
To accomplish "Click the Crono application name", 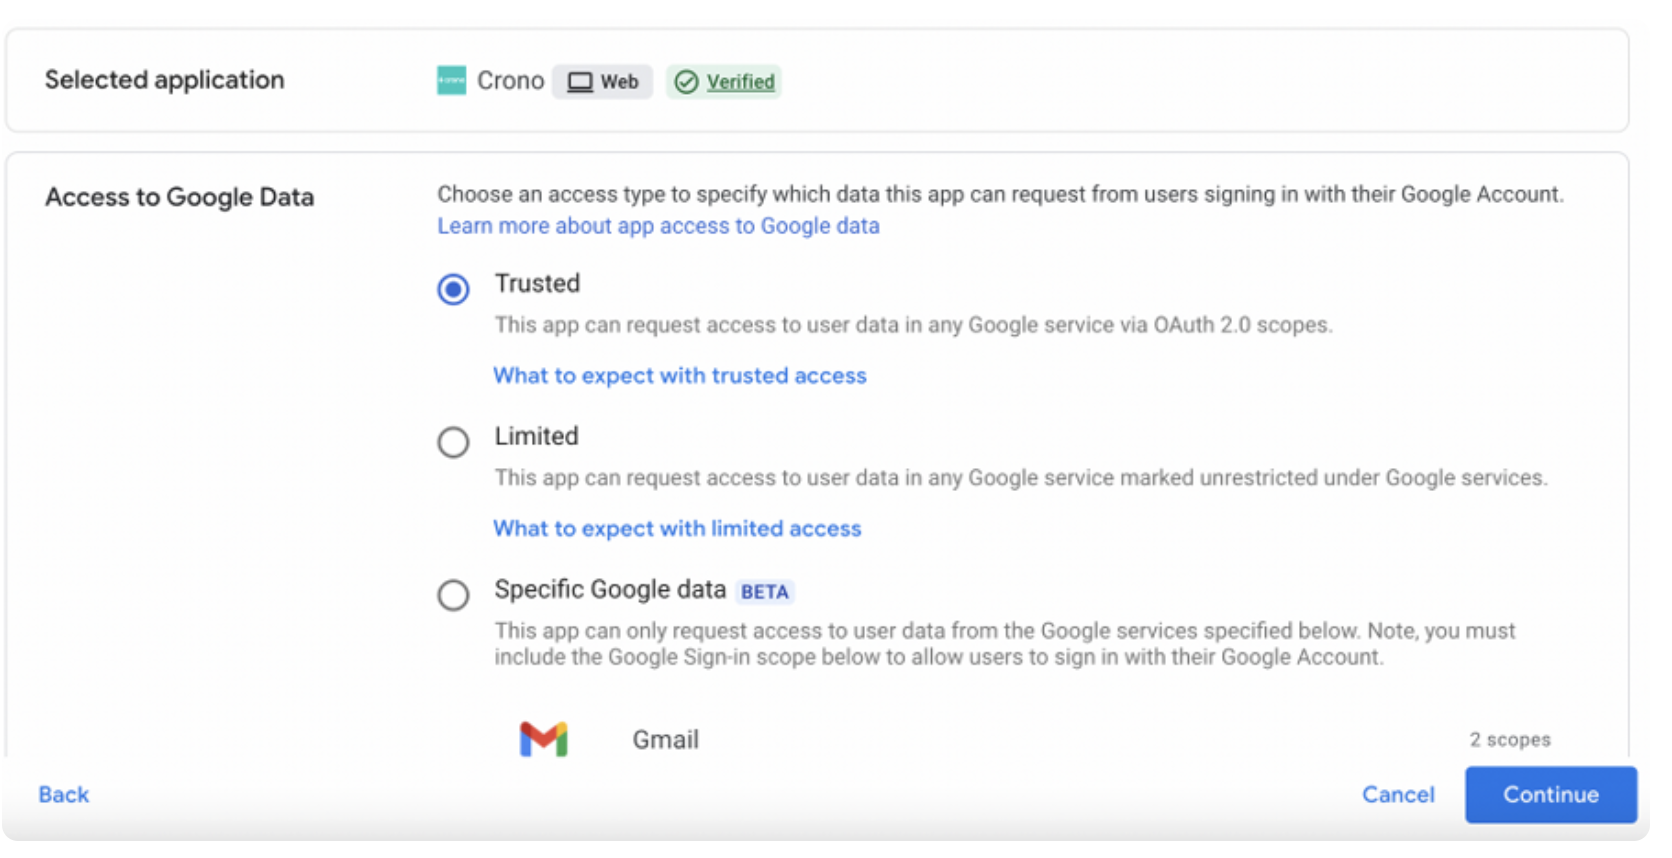I will (510, 81).
